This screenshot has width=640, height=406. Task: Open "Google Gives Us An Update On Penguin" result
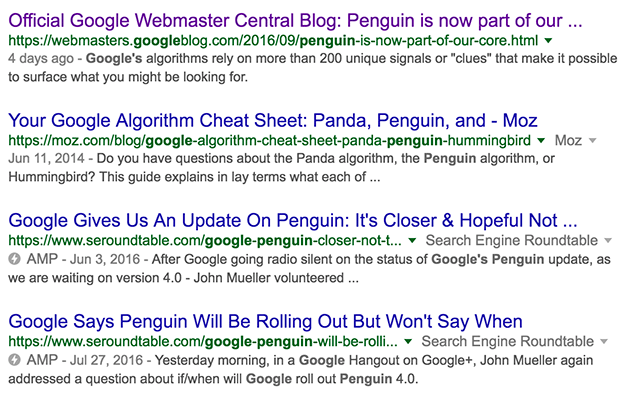(293, 220)
